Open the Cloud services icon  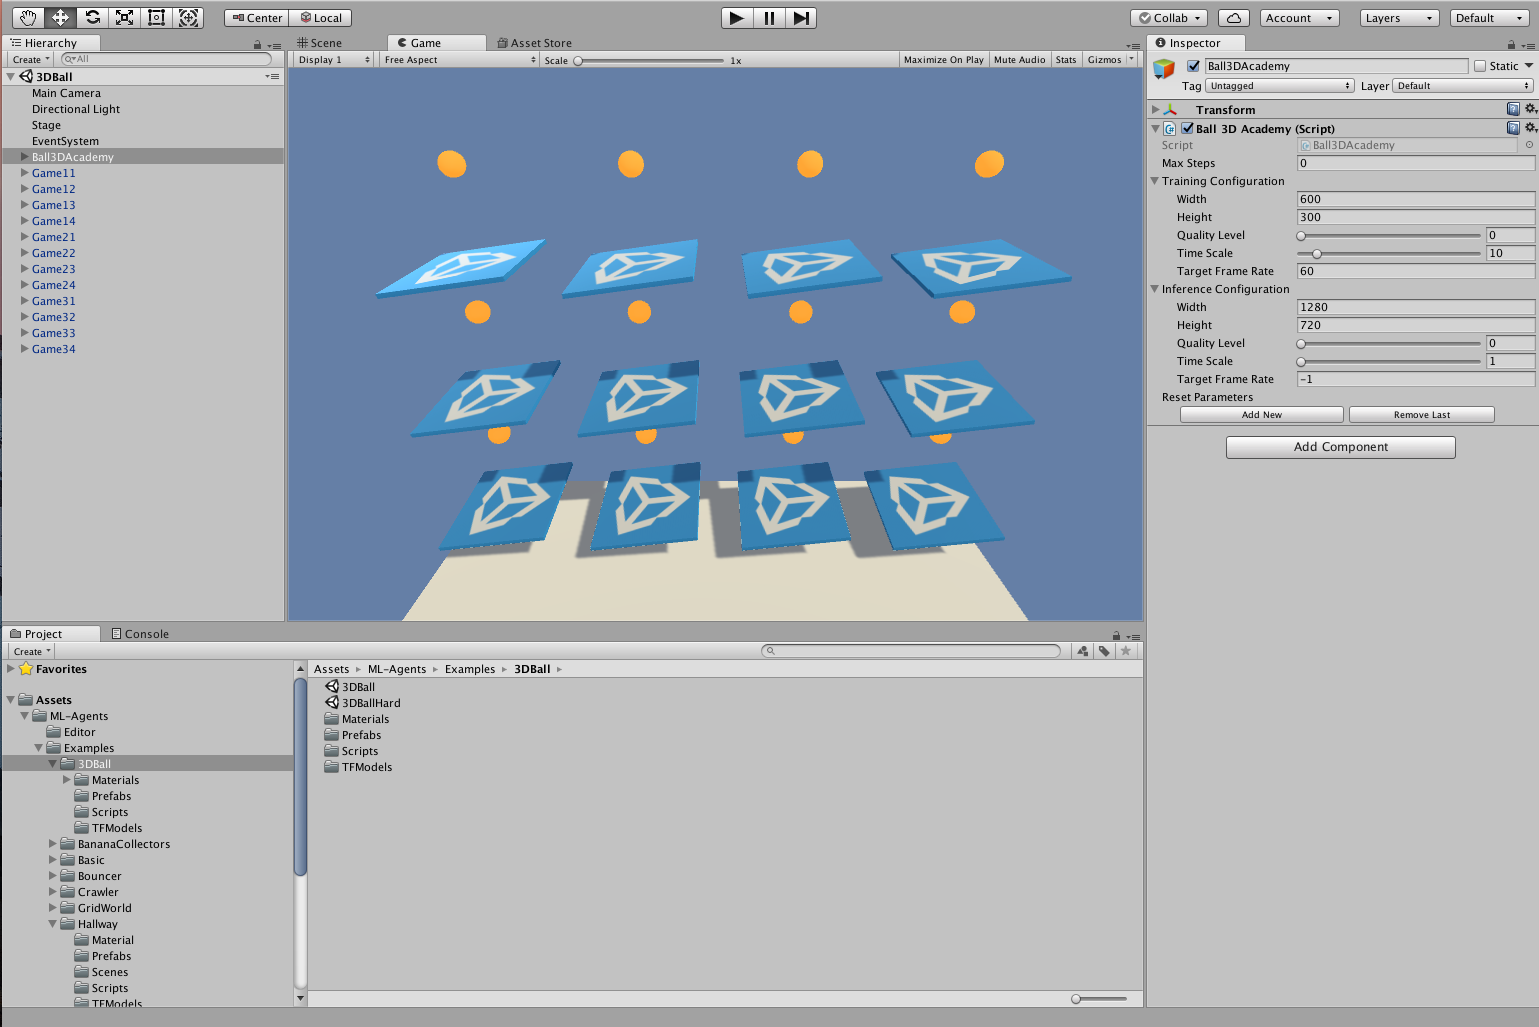pos(1234,18)
